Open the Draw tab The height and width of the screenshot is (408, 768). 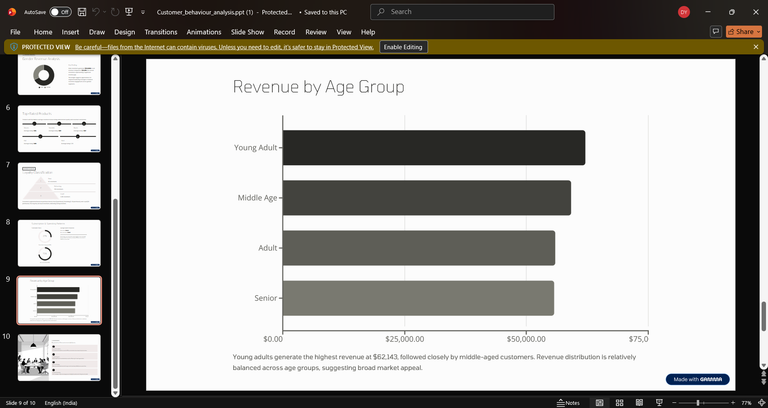[x=96, y=32]
